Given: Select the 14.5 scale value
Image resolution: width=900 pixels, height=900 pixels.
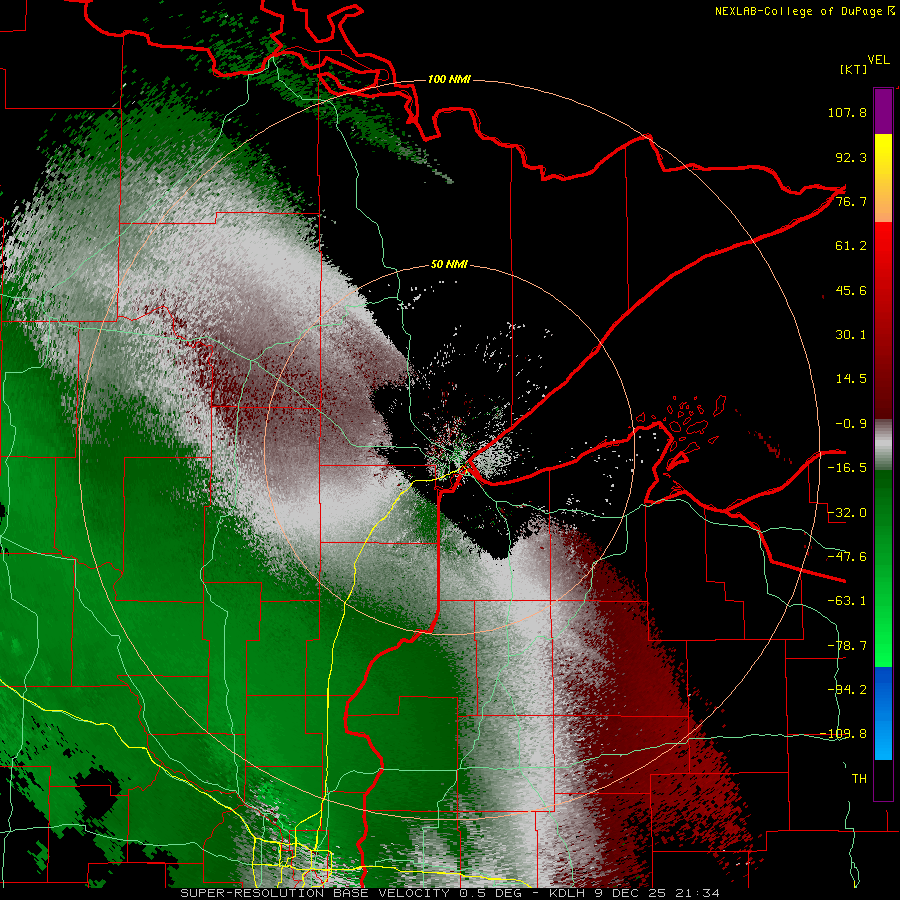Looking at the screenshot, I should tap(851, 379).
